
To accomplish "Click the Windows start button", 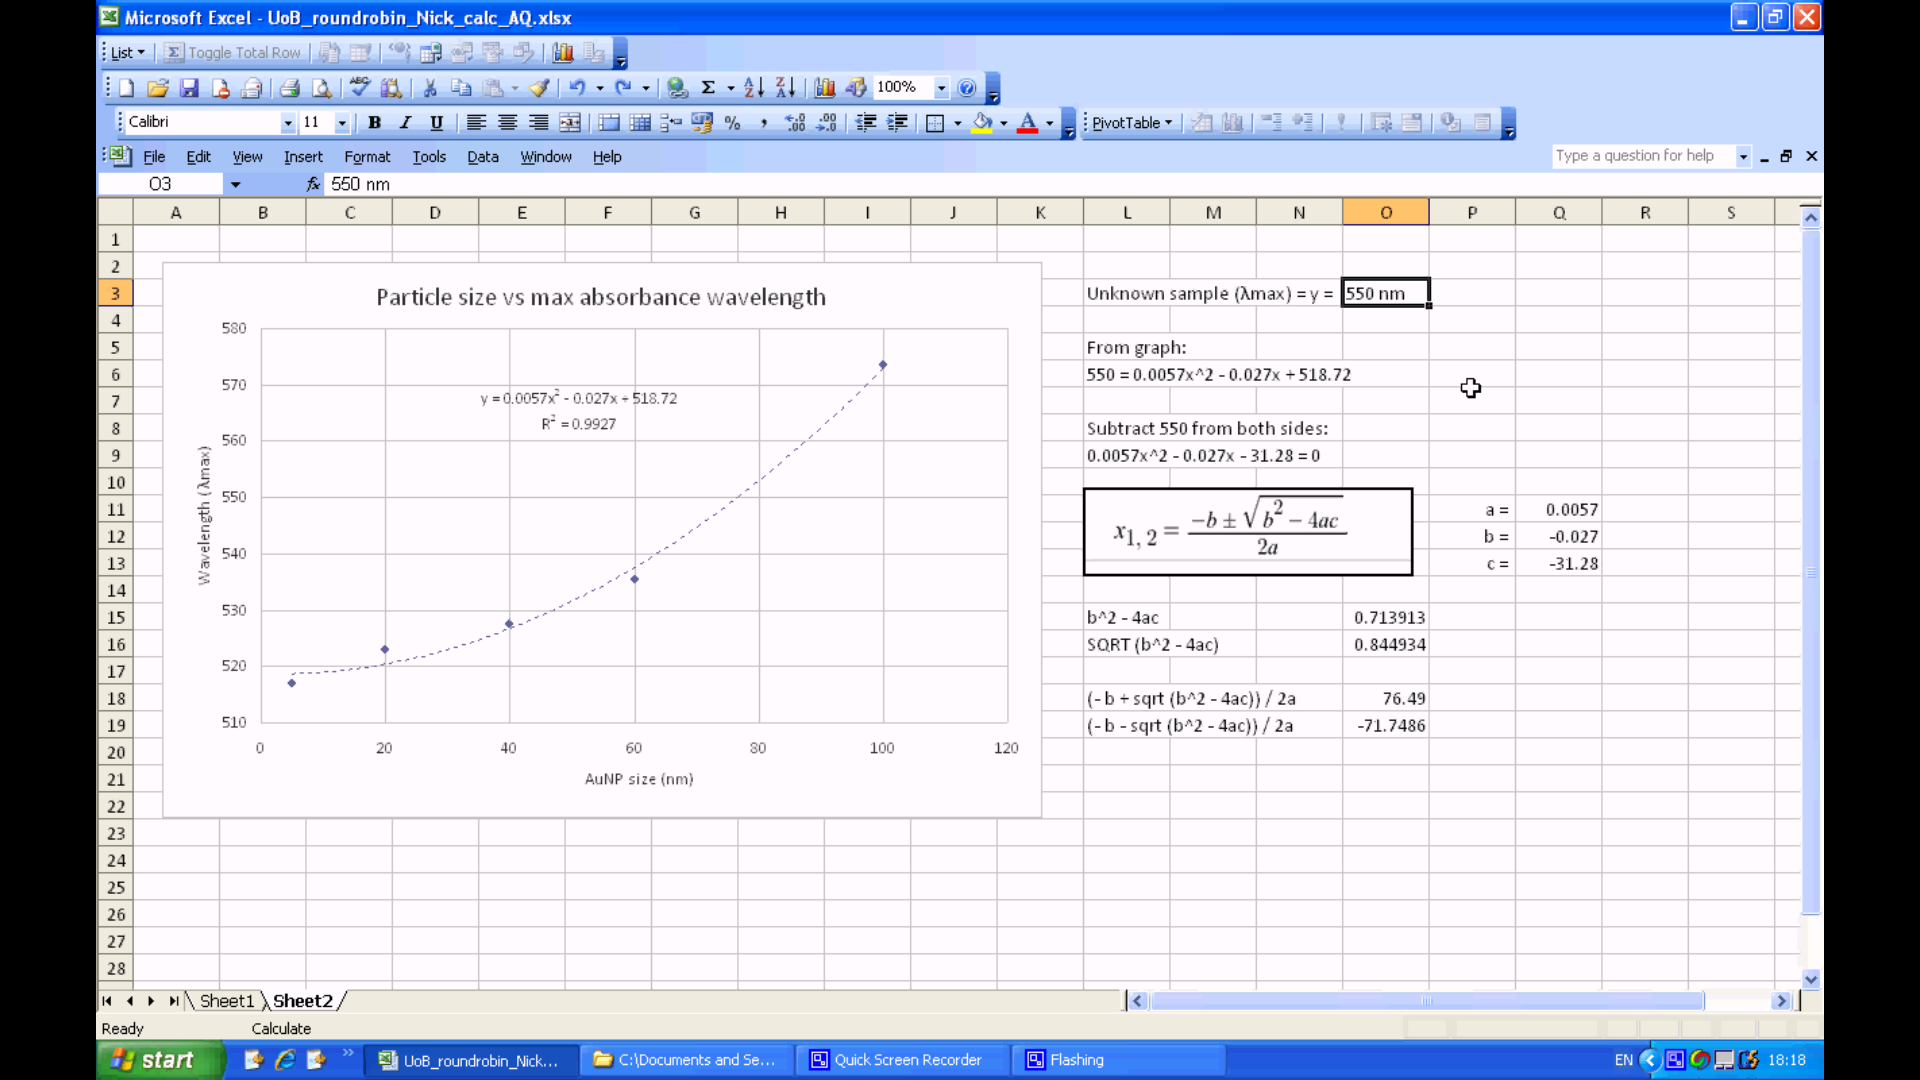I will [x=160, y=1060].
